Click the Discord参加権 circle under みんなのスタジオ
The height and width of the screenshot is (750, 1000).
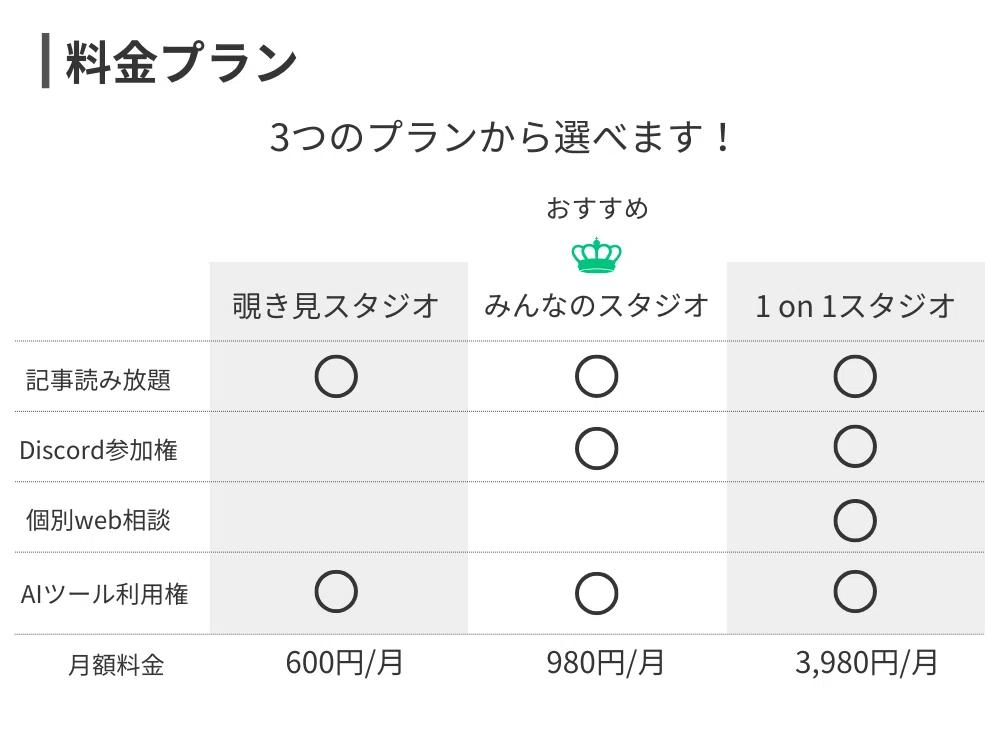596,448
